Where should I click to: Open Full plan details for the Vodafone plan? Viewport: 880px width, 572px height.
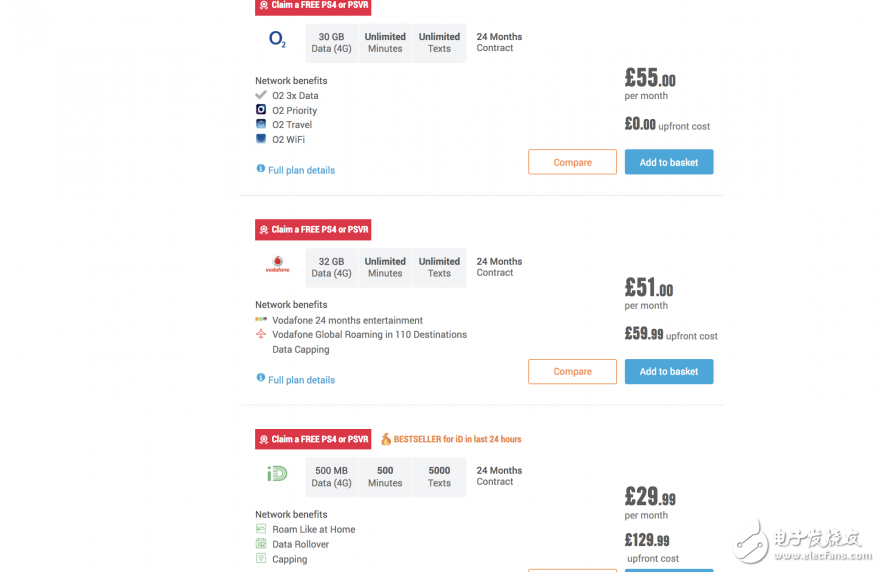(301, 380)
